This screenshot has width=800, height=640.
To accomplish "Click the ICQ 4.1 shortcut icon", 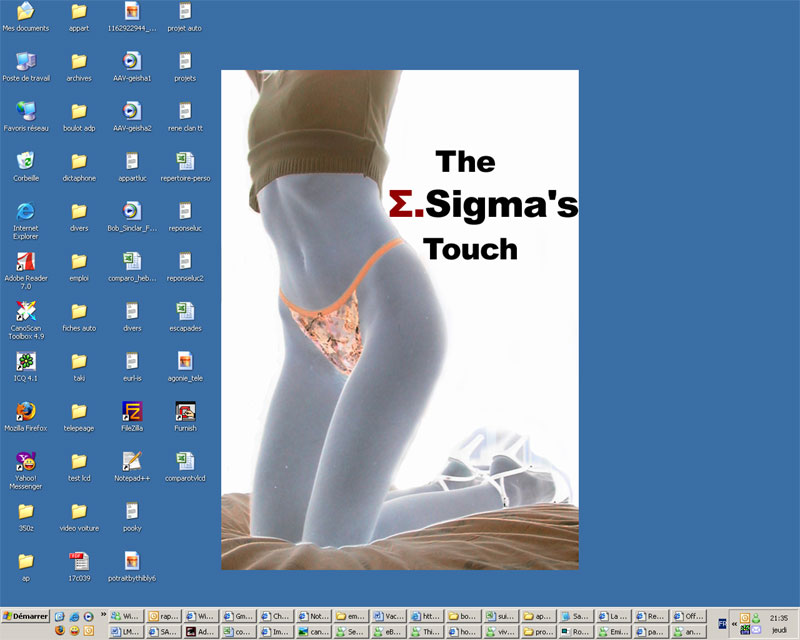I will pyautogui.click(x=26, y=361).
